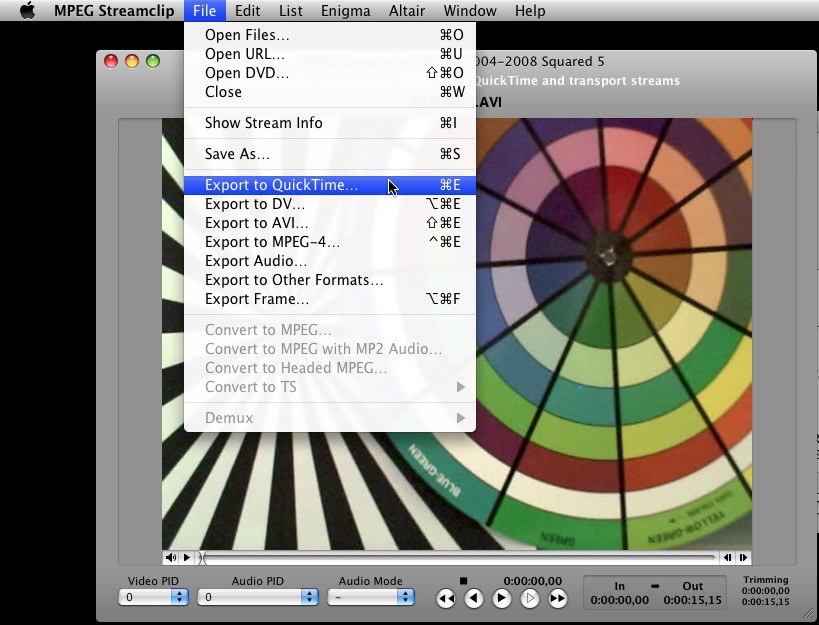Click the frame step-forward icon right of timeline
819x625 pixels.
tap(744, 558)
